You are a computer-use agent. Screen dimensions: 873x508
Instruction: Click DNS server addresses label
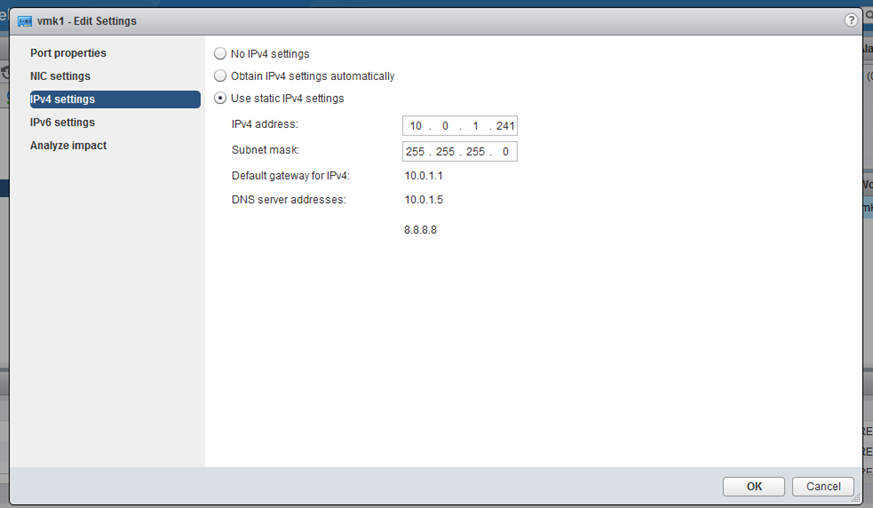[x=289, y=199]
